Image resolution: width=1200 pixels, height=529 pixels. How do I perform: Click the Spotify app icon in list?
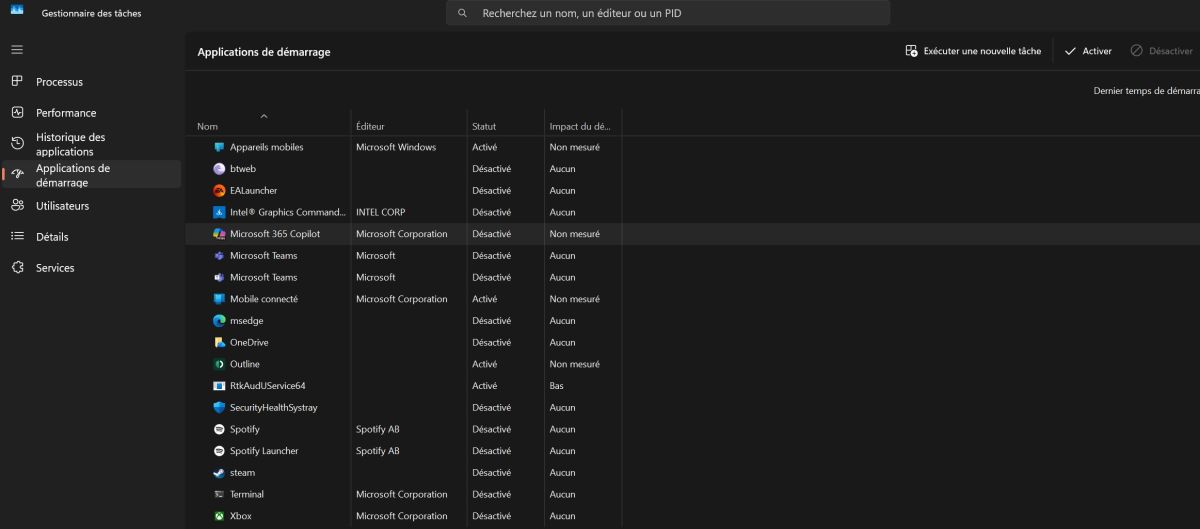[219, 429]
